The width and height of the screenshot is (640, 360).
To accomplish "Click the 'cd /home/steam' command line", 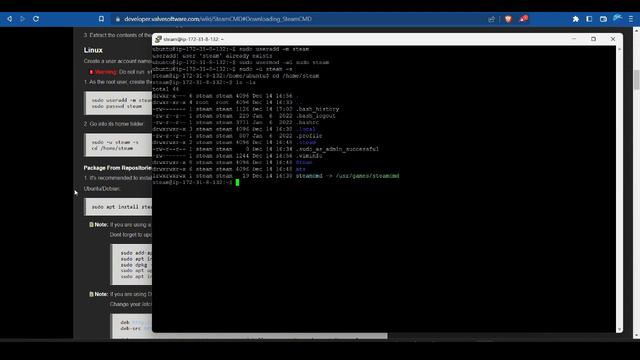I will [x=236, y=76].
